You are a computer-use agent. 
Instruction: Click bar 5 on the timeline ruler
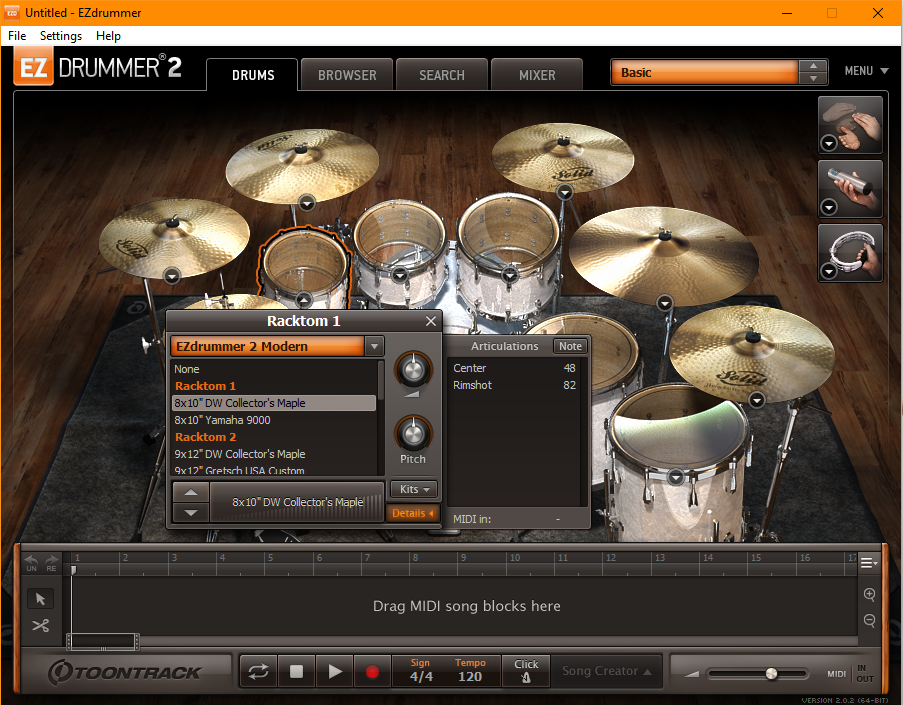coord(270,558)
